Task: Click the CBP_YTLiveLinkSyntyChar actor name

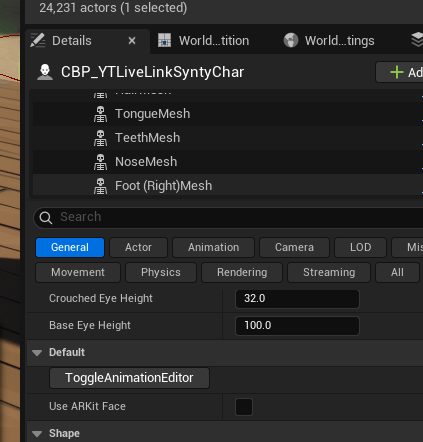Action: point(152,72)
